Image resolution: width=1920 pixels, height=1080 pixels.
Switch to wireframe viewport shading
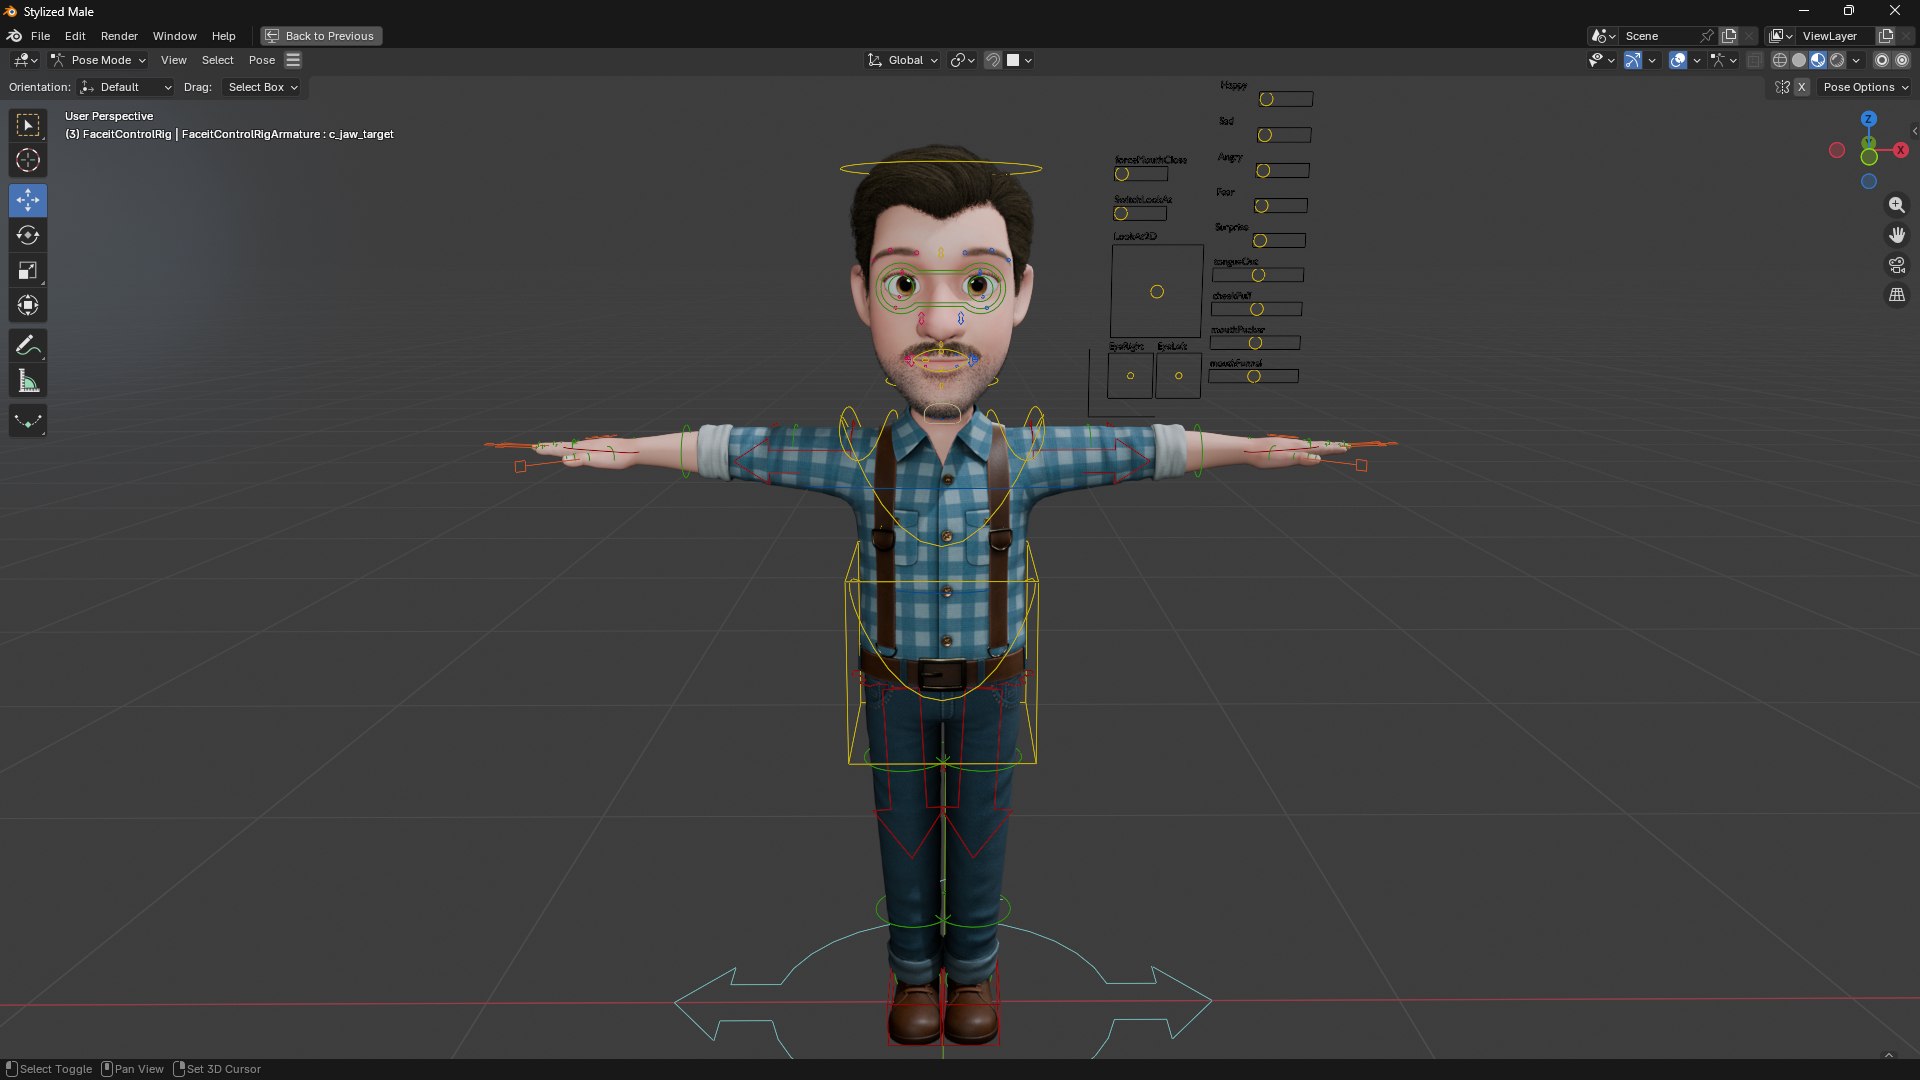pyautogui.click(x=1780, y=60)
